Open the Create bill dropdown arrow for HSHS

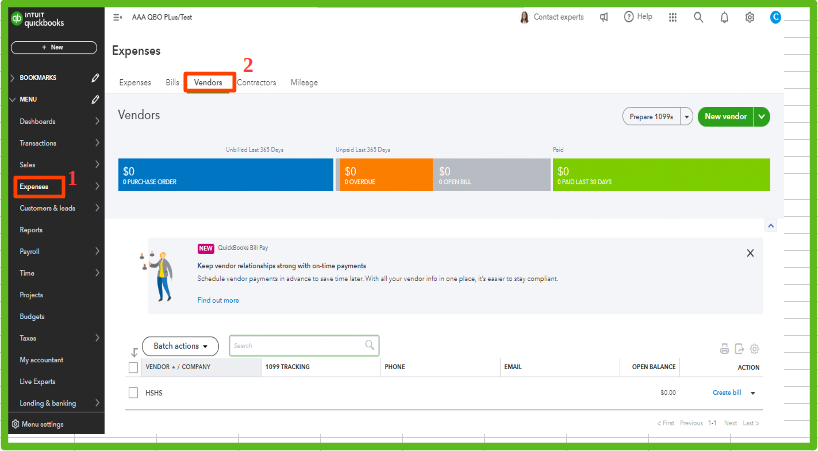[753, 393]
